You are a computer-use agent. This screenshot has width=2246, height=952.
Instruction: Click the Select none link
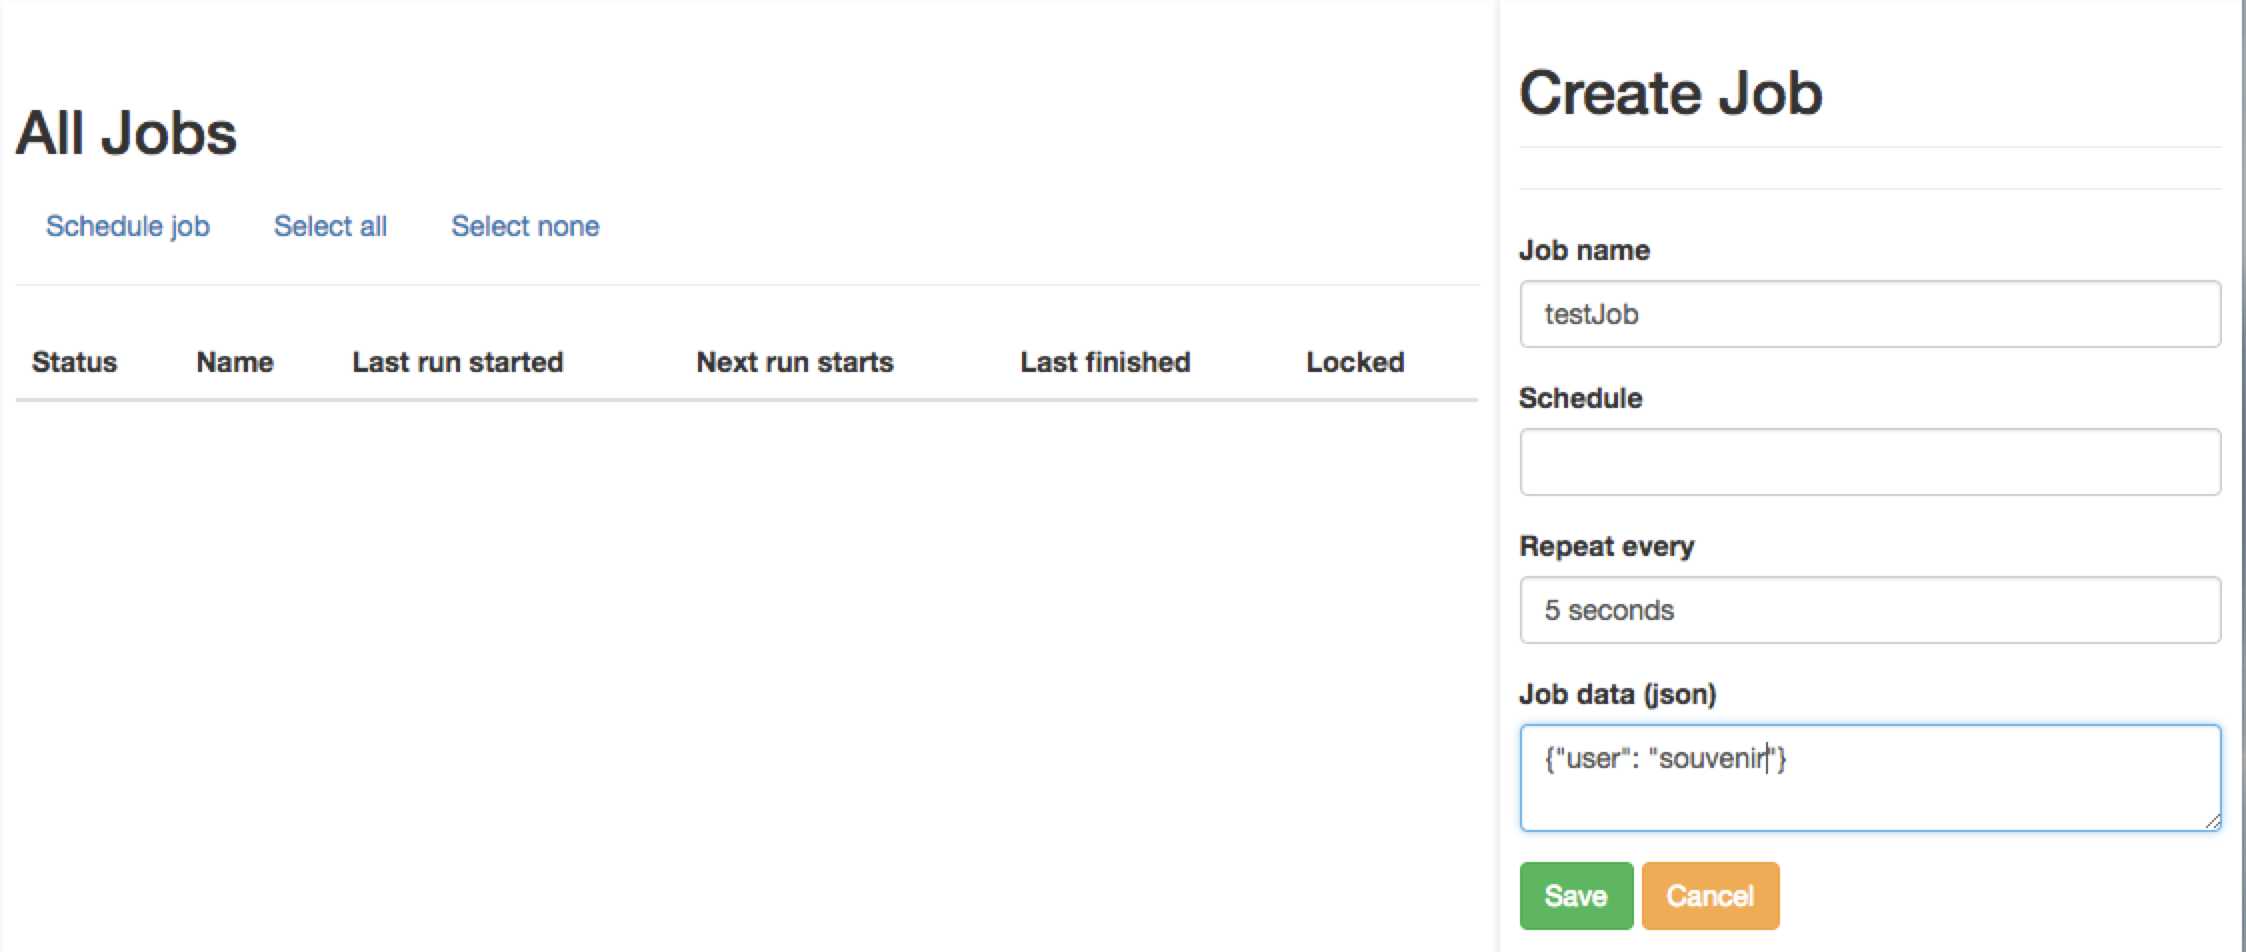tap(525, 226)
